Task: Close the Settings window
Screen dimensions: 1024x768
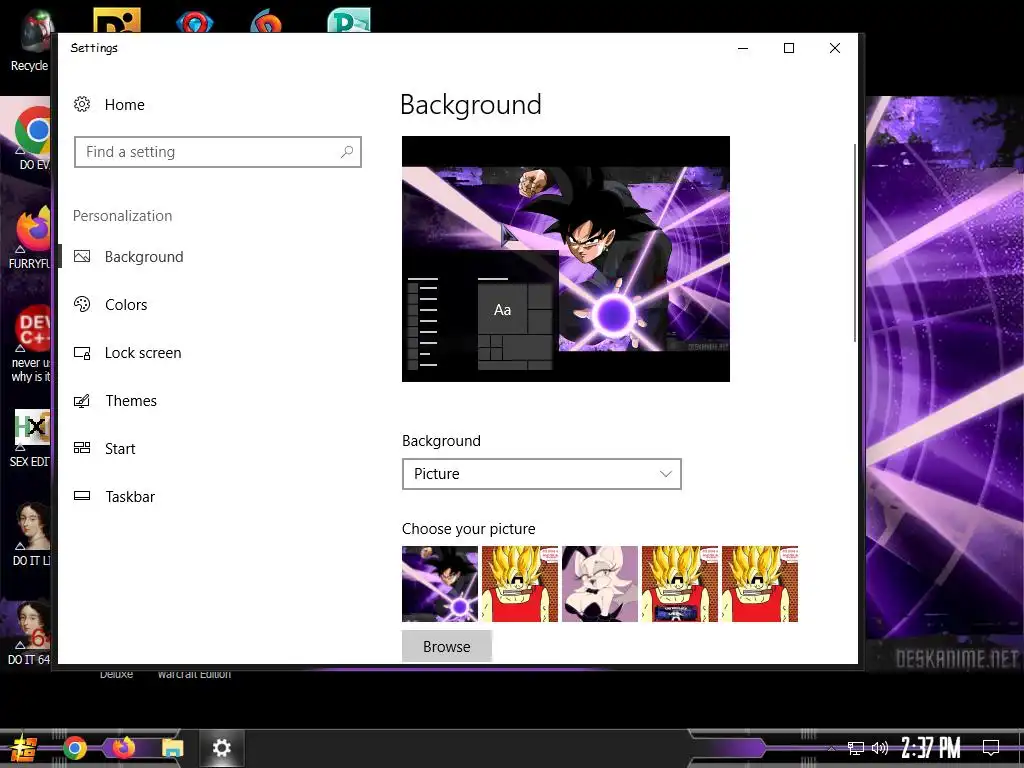Action: tap(835, 48)
